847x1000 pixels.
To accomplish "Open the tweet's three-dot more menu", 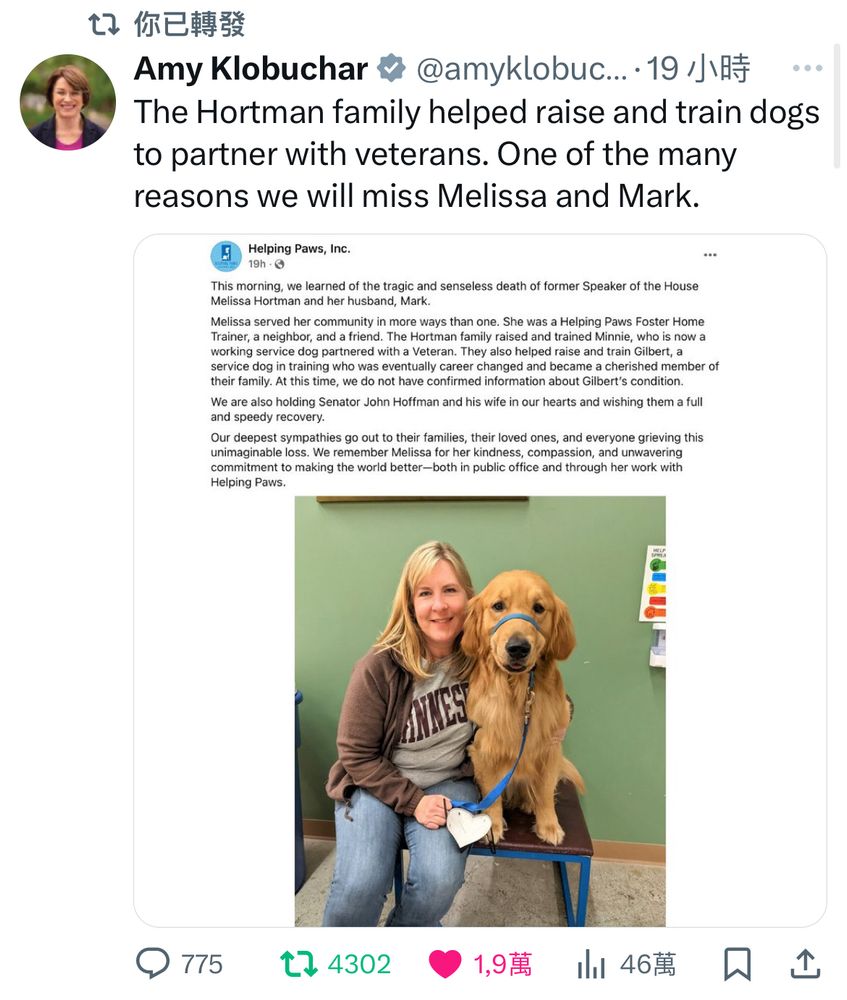I will (x=807, y=68).
